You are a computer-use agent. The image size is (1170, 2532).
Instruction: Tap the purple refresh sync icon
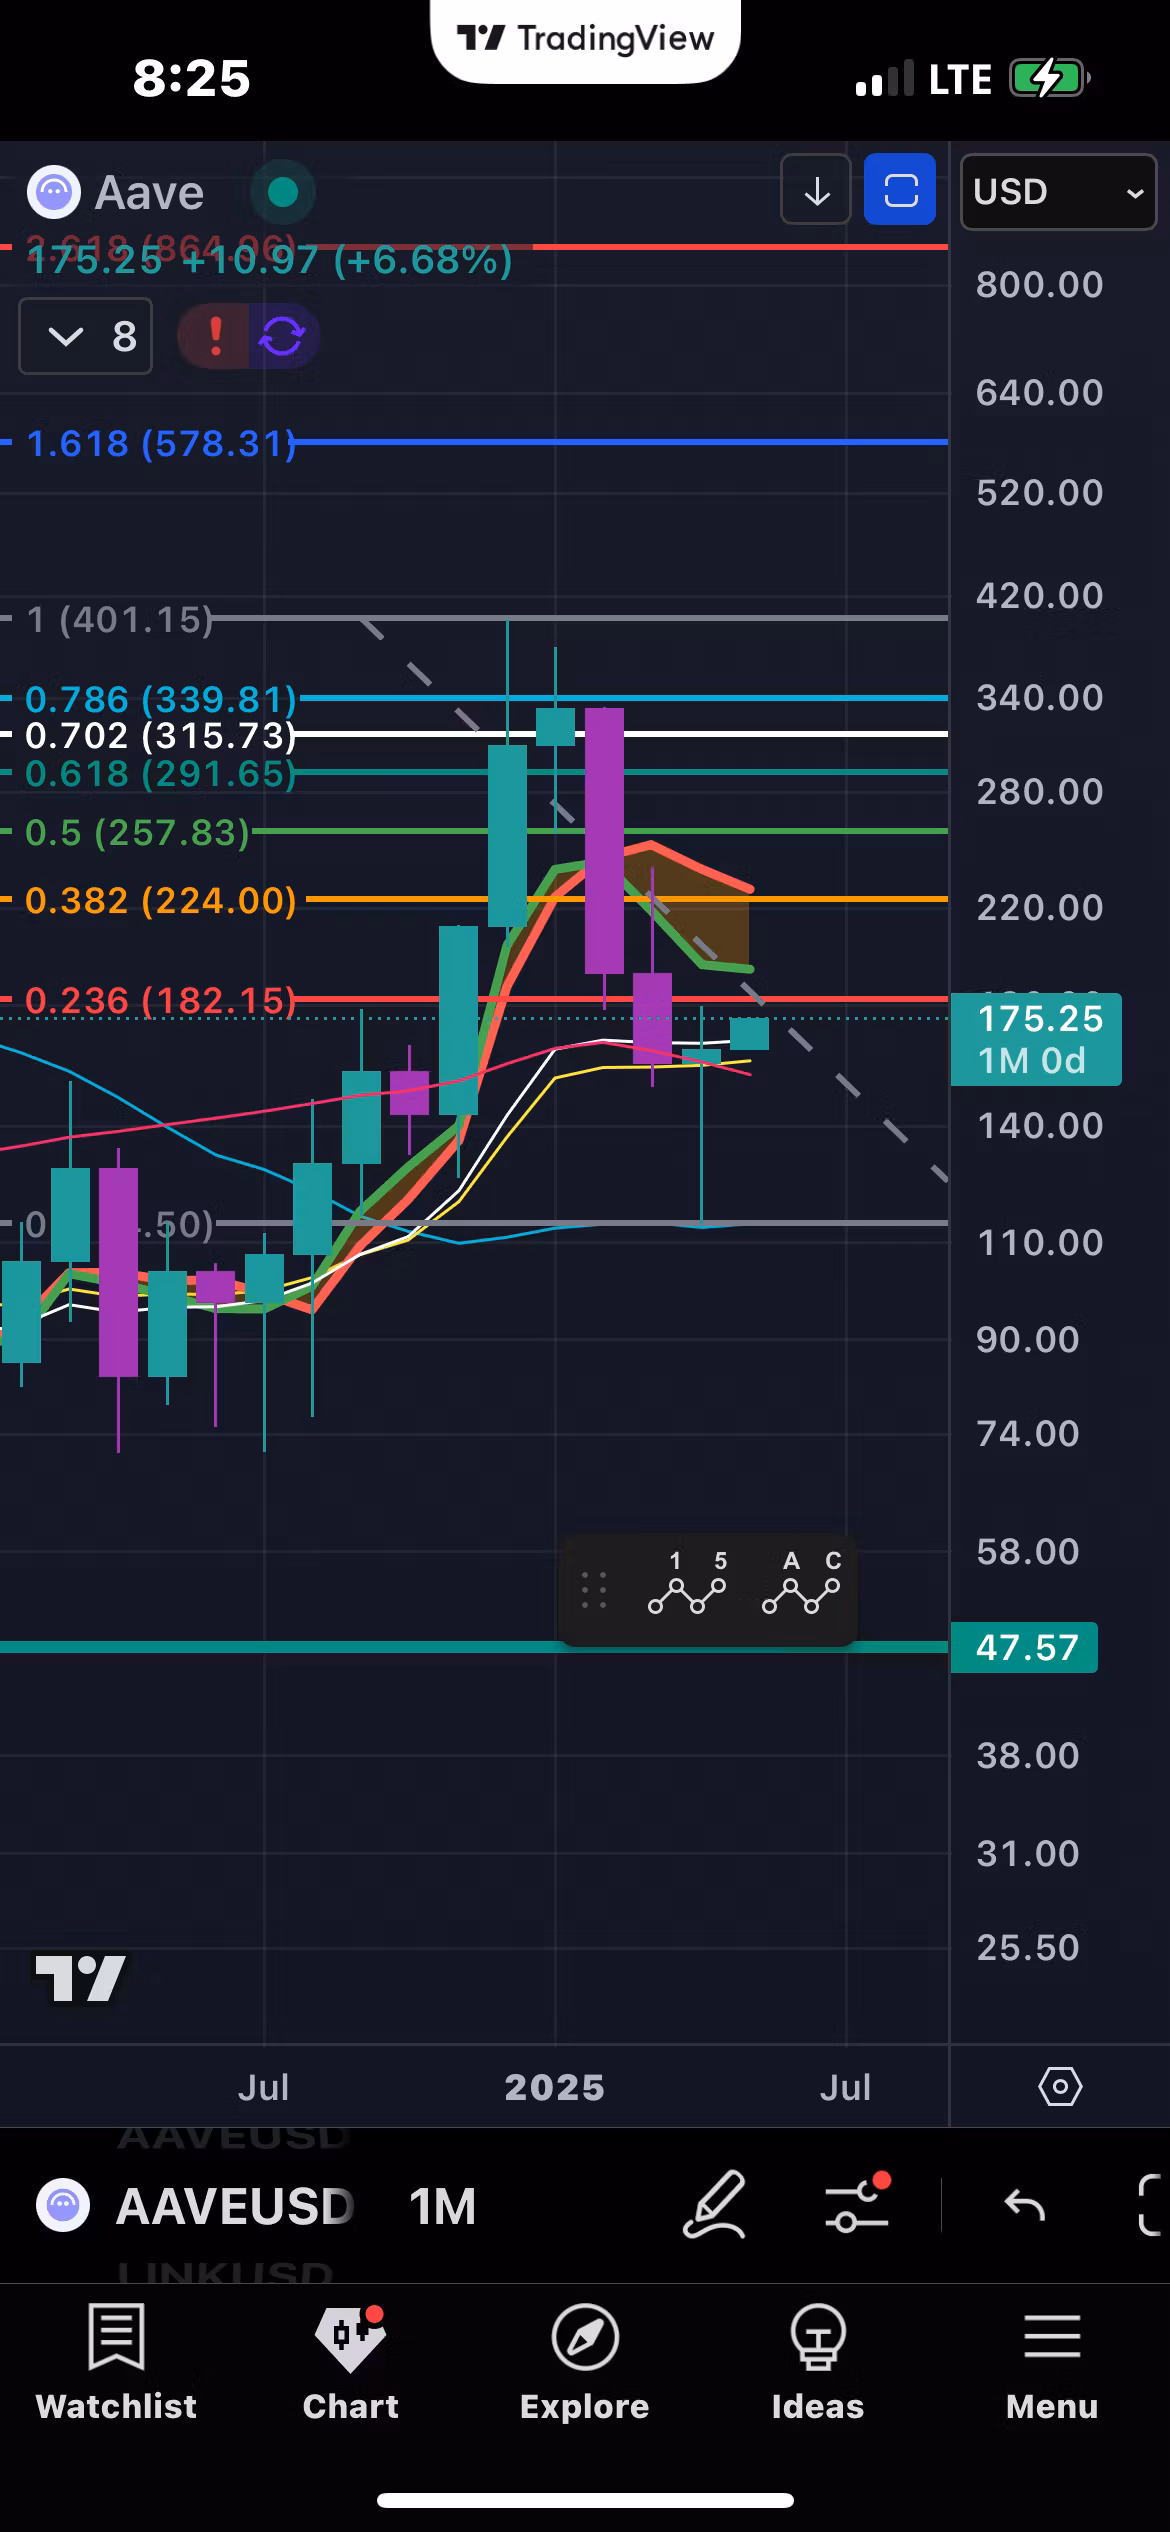tap(283, 336)
